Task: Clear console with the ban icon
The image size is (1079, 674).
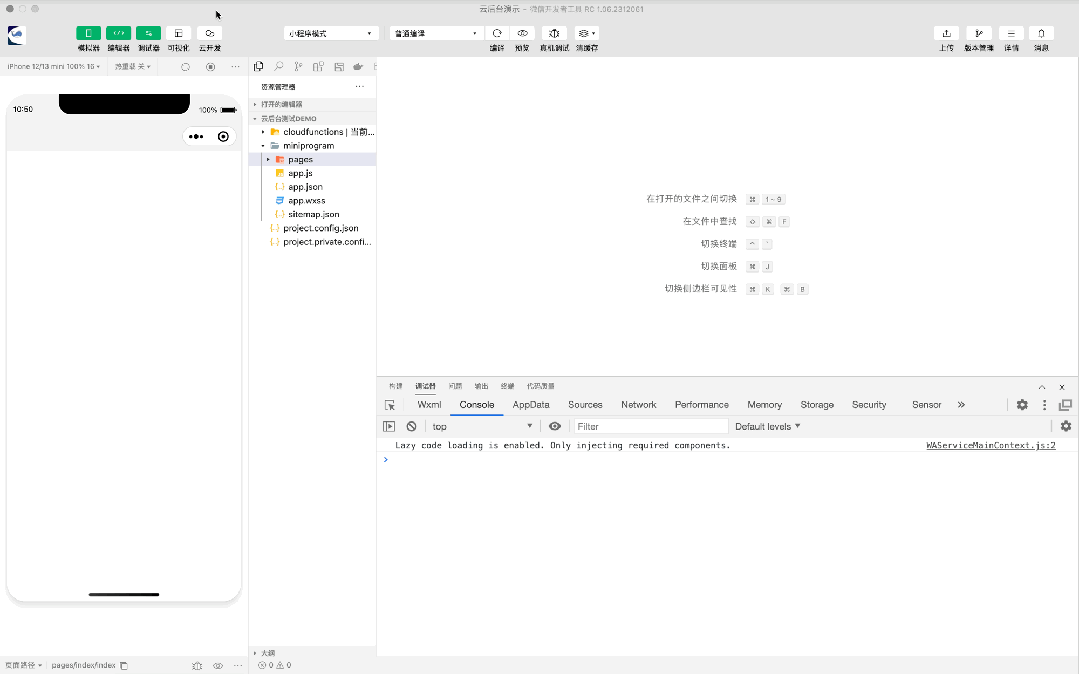Action: (x=412, y=426)
